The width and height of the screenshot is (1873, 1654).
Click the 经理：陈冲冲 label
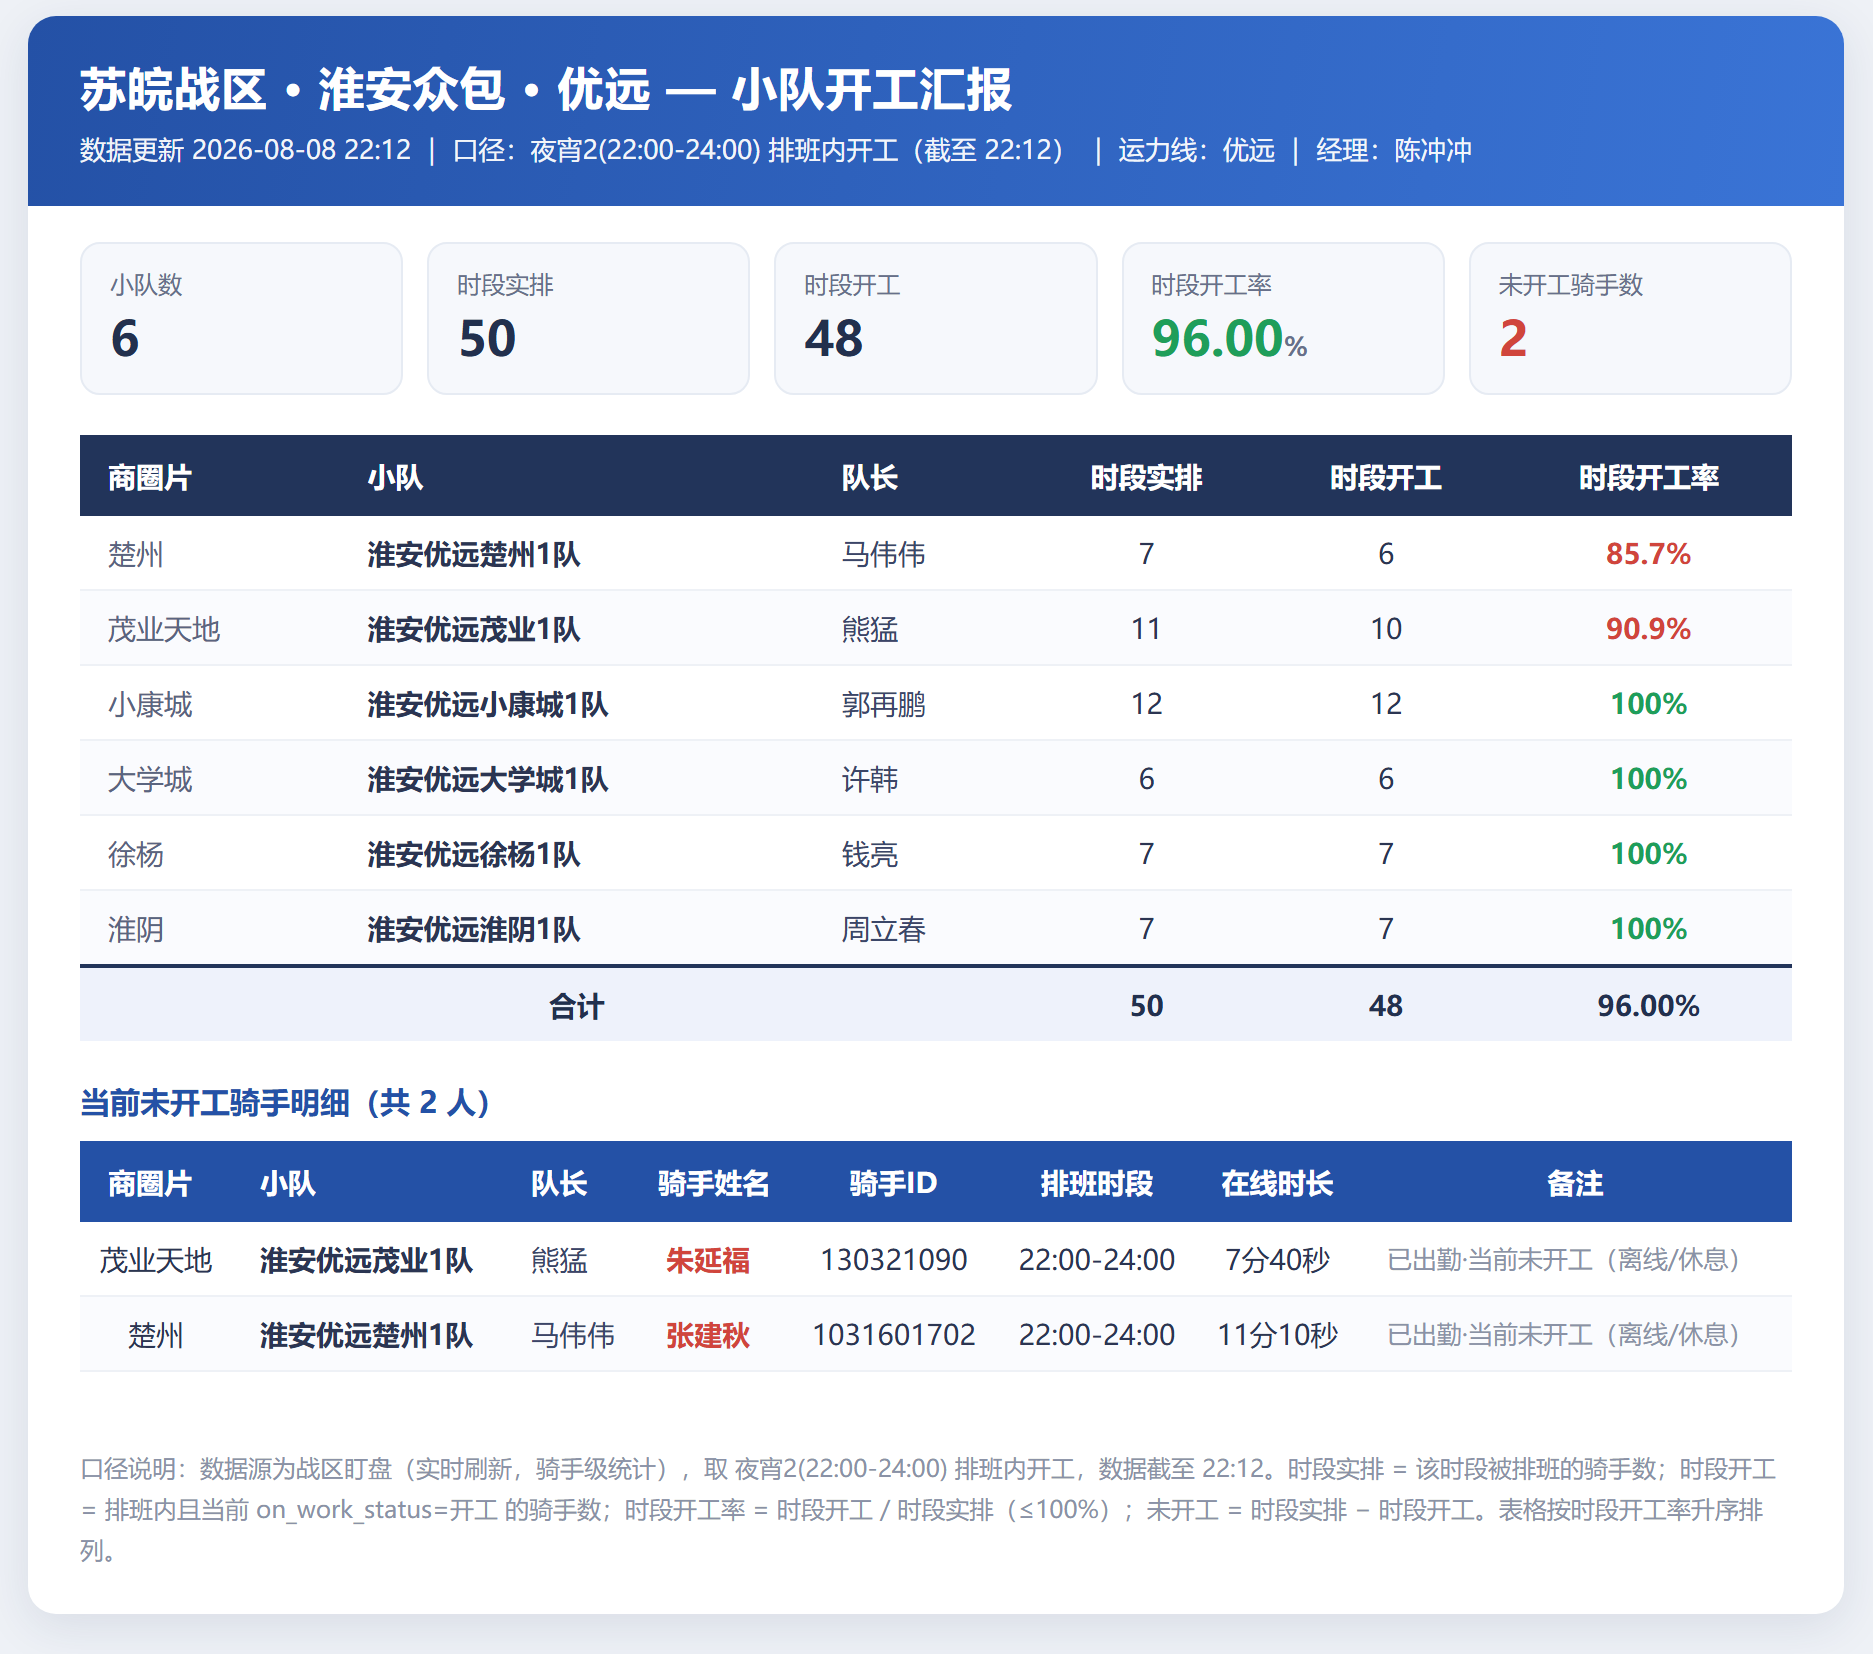[1393, 150]
